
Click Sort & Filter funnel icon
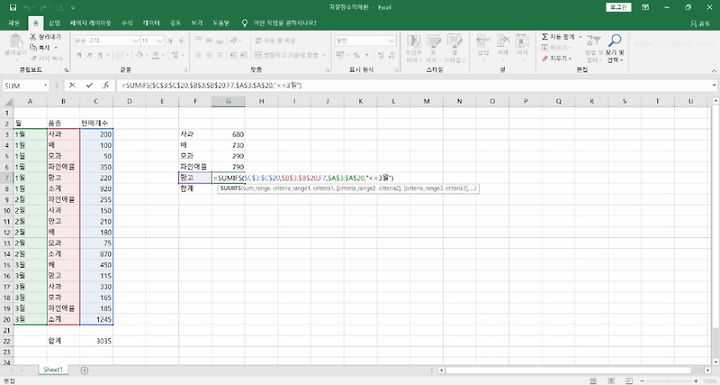click(593, 40)
